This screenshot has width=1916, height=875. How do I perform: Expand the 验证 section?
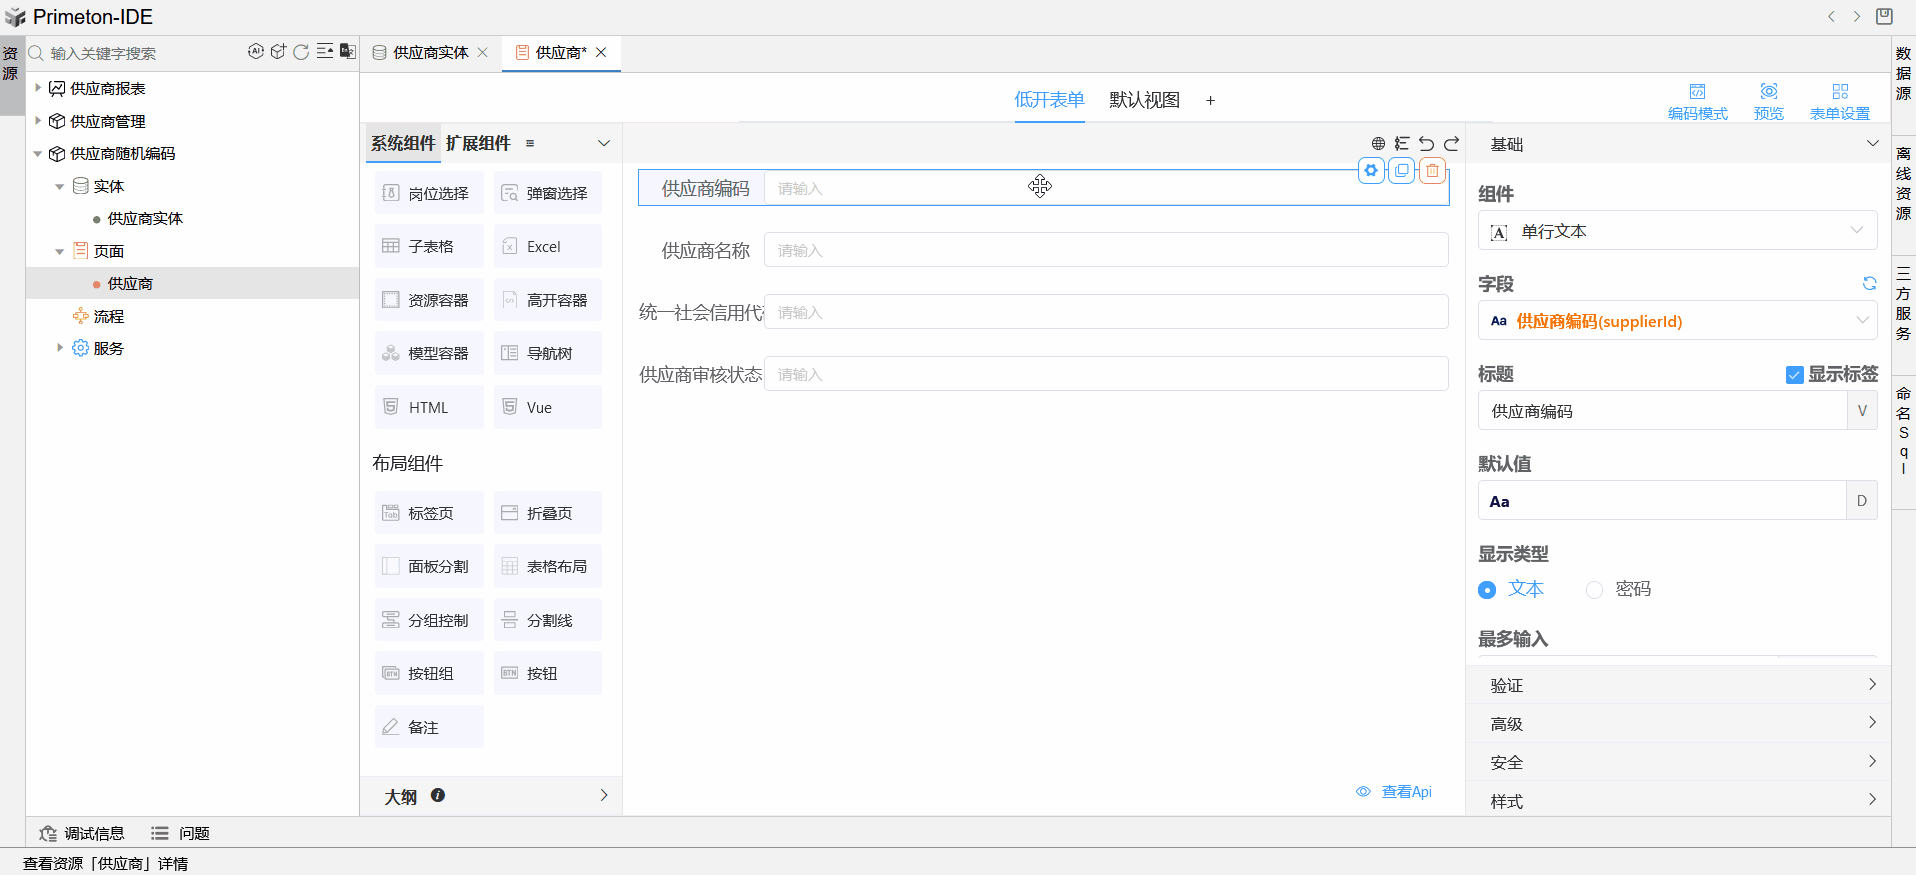tap(1677, 685)
